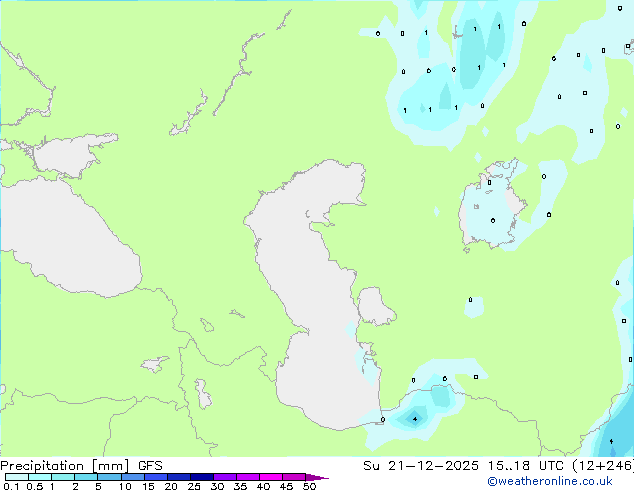Click the "GFS" model label
The width and height of the screenshot is (634, 490).
tap(150, 466)
